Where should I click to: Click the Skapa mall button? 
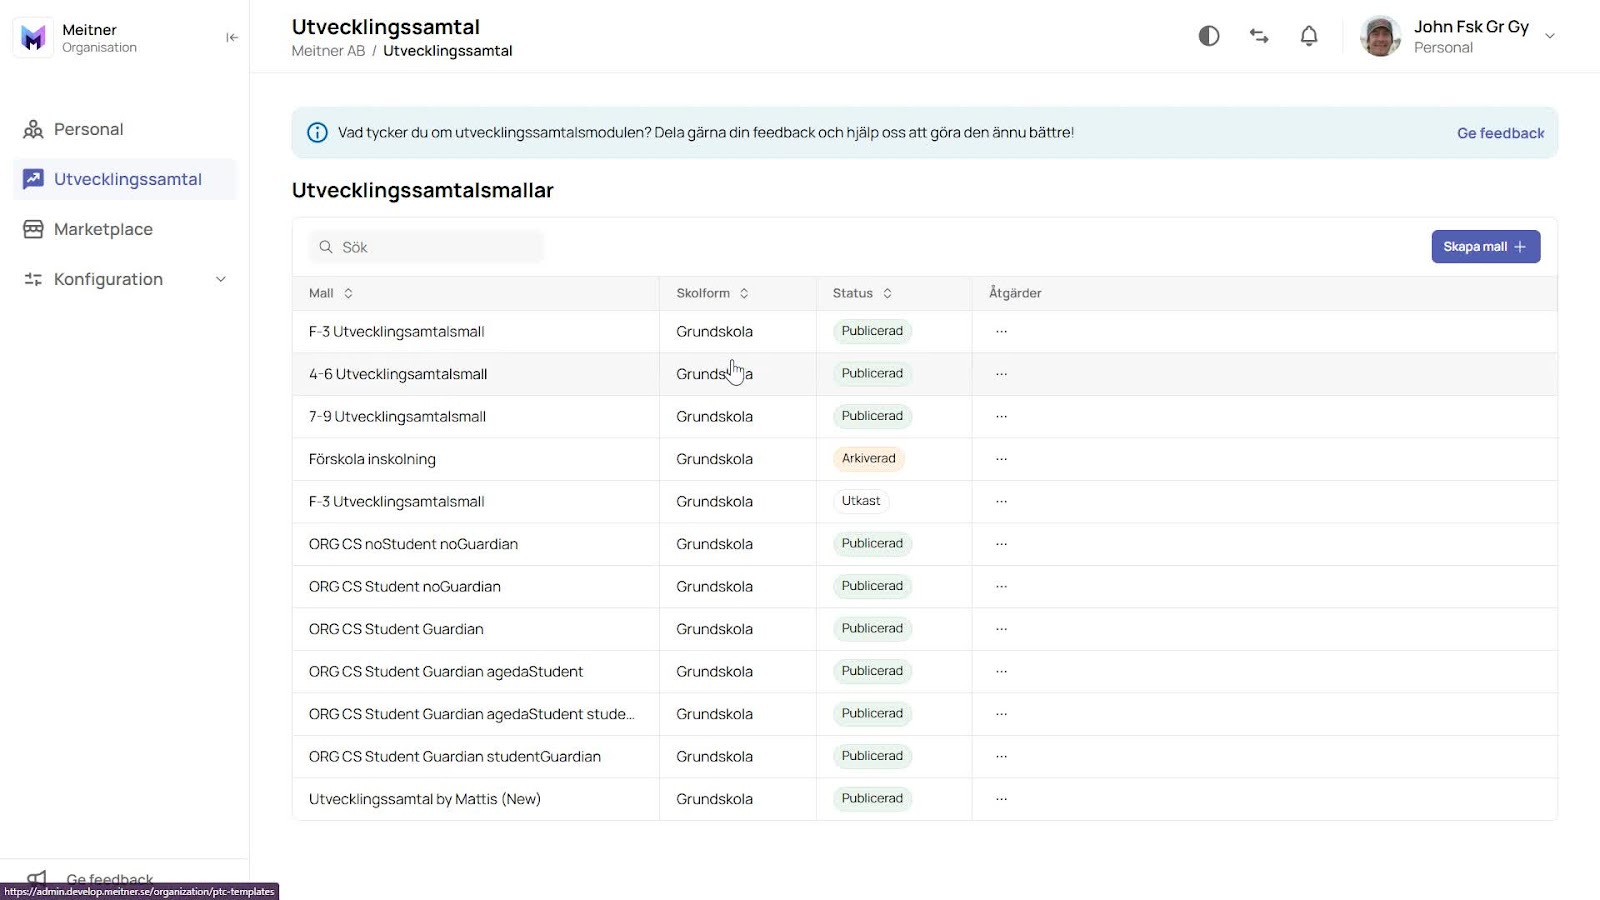[1485, 247]
